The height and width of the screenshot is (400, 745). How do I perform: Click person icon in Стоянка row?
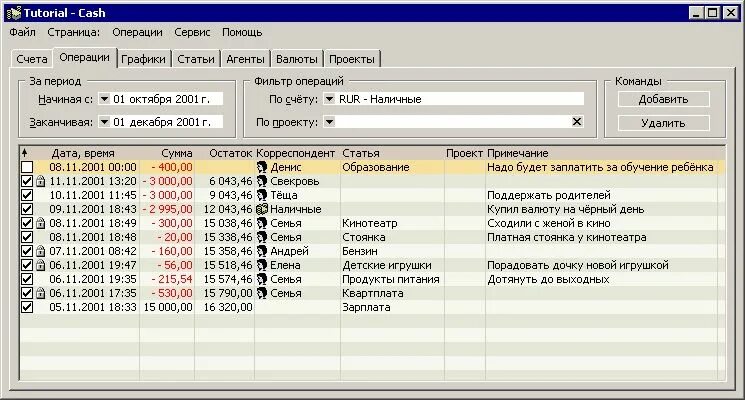[x=262, y=237]
